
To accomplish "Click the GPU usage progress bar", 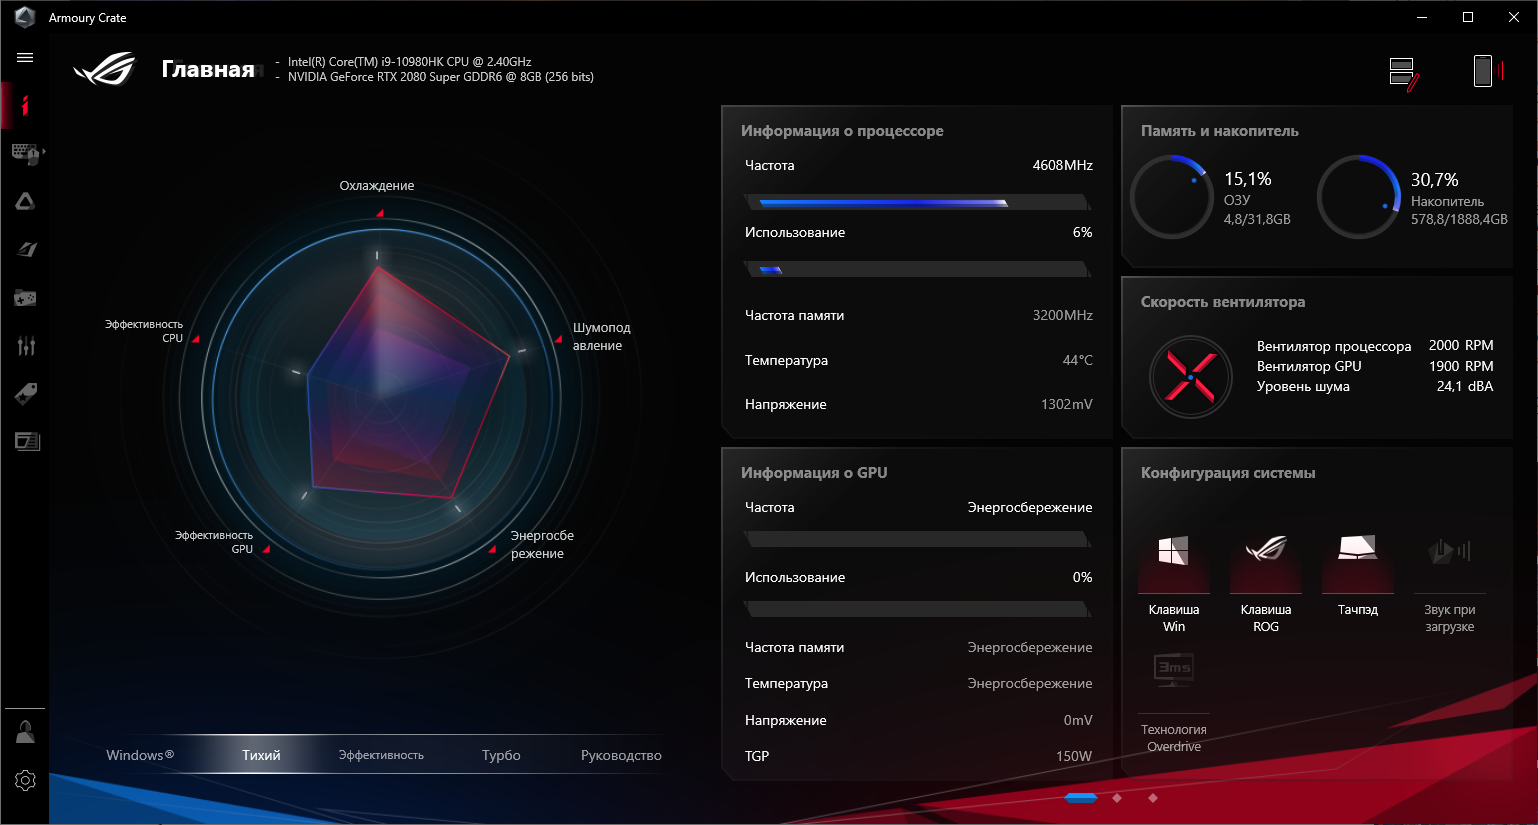I will click(917, 609).
